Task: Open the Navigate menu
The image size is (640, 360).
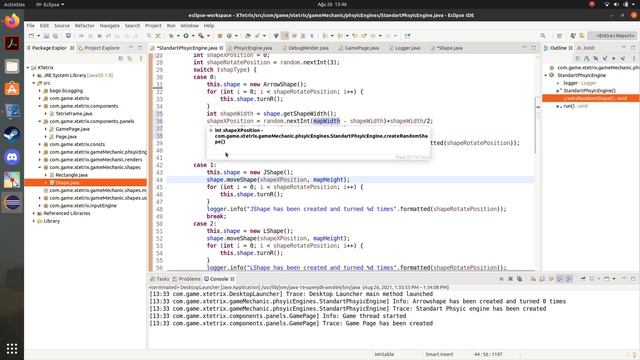Action: click(110, 25)
